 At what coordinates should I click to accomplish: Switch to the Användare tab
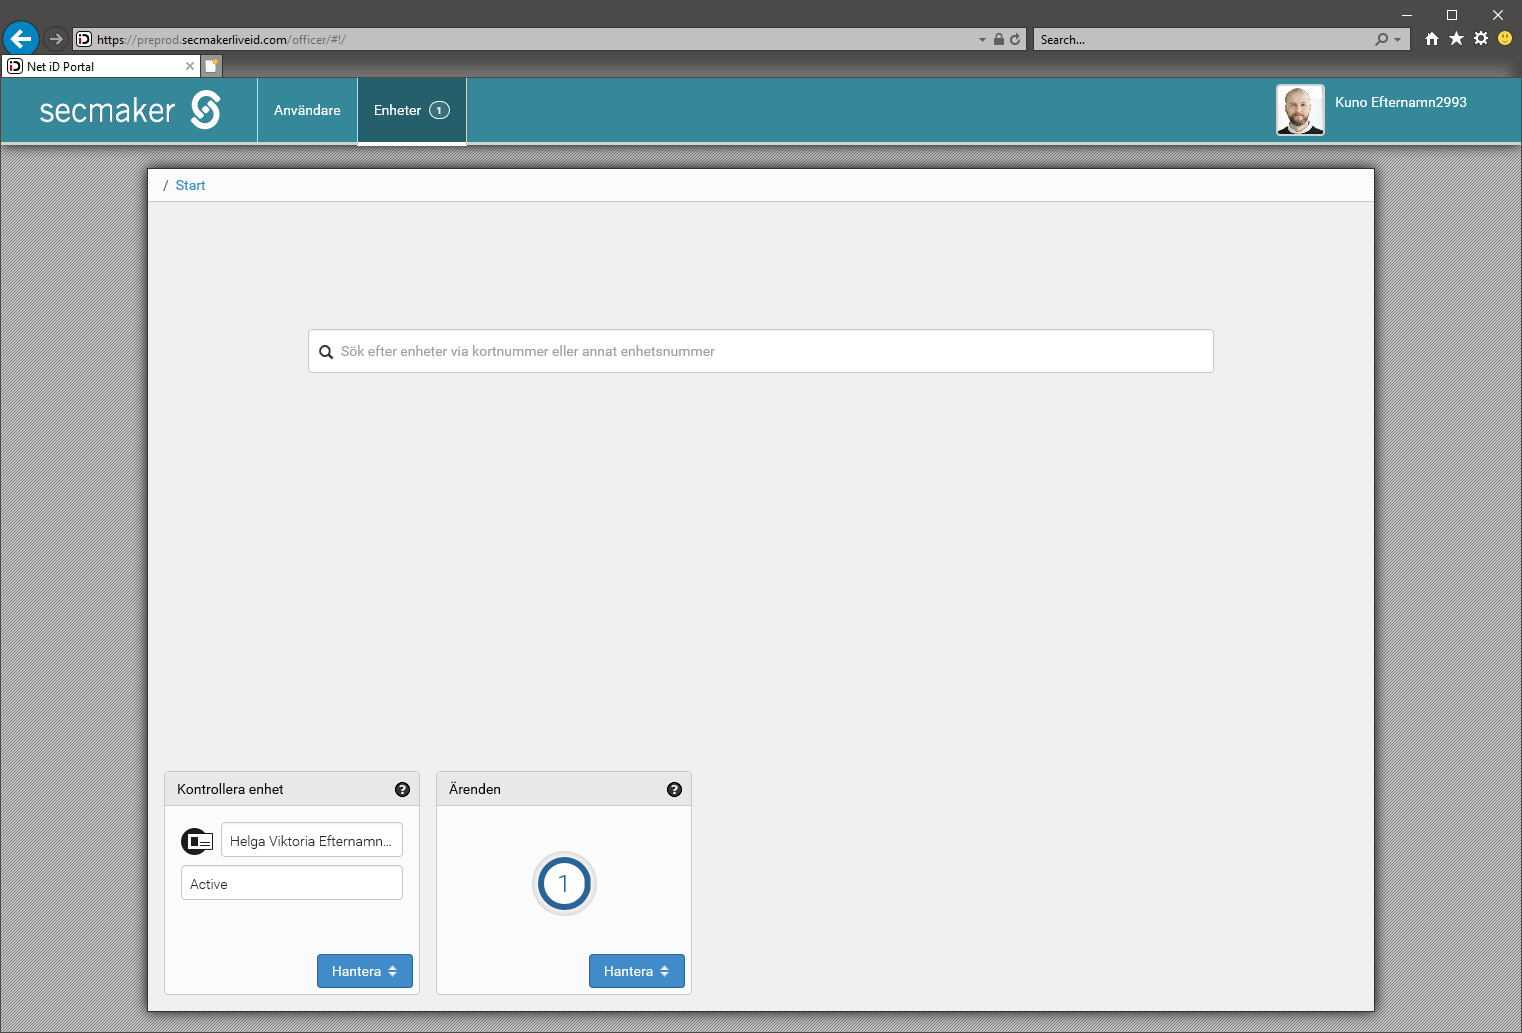(x=307, y=110)
